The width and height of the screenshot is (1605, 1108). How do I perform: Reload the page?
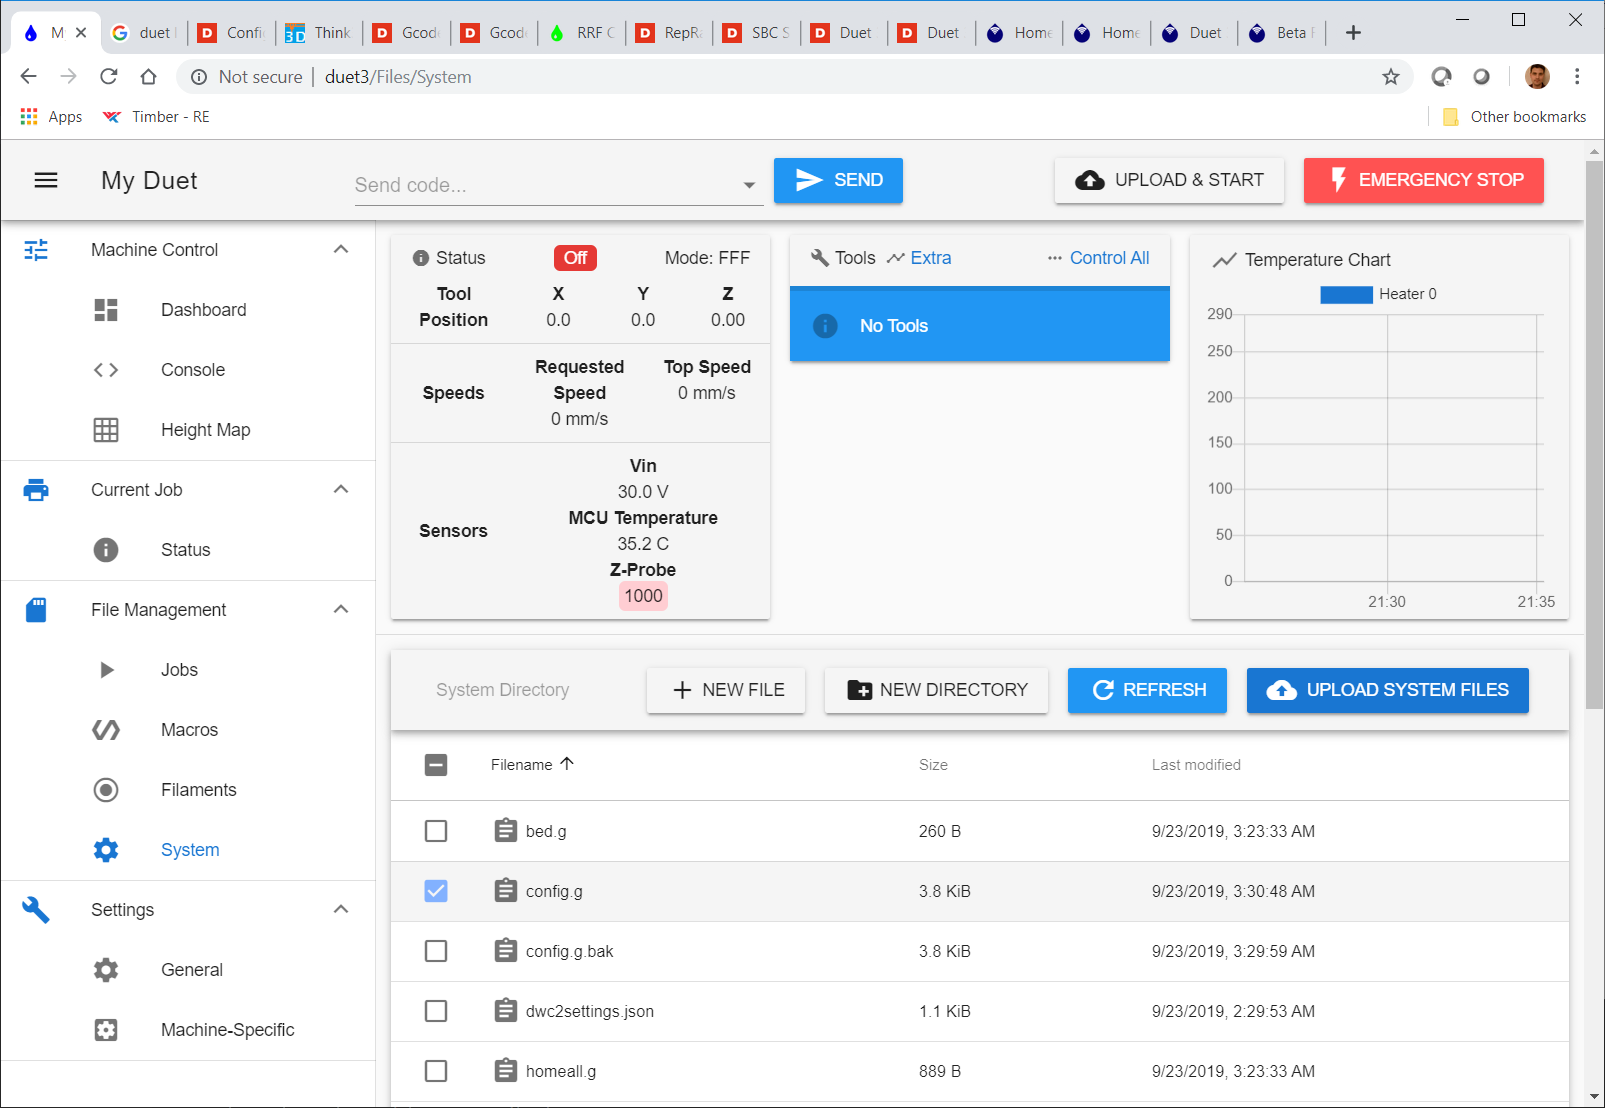pos(109,77)
